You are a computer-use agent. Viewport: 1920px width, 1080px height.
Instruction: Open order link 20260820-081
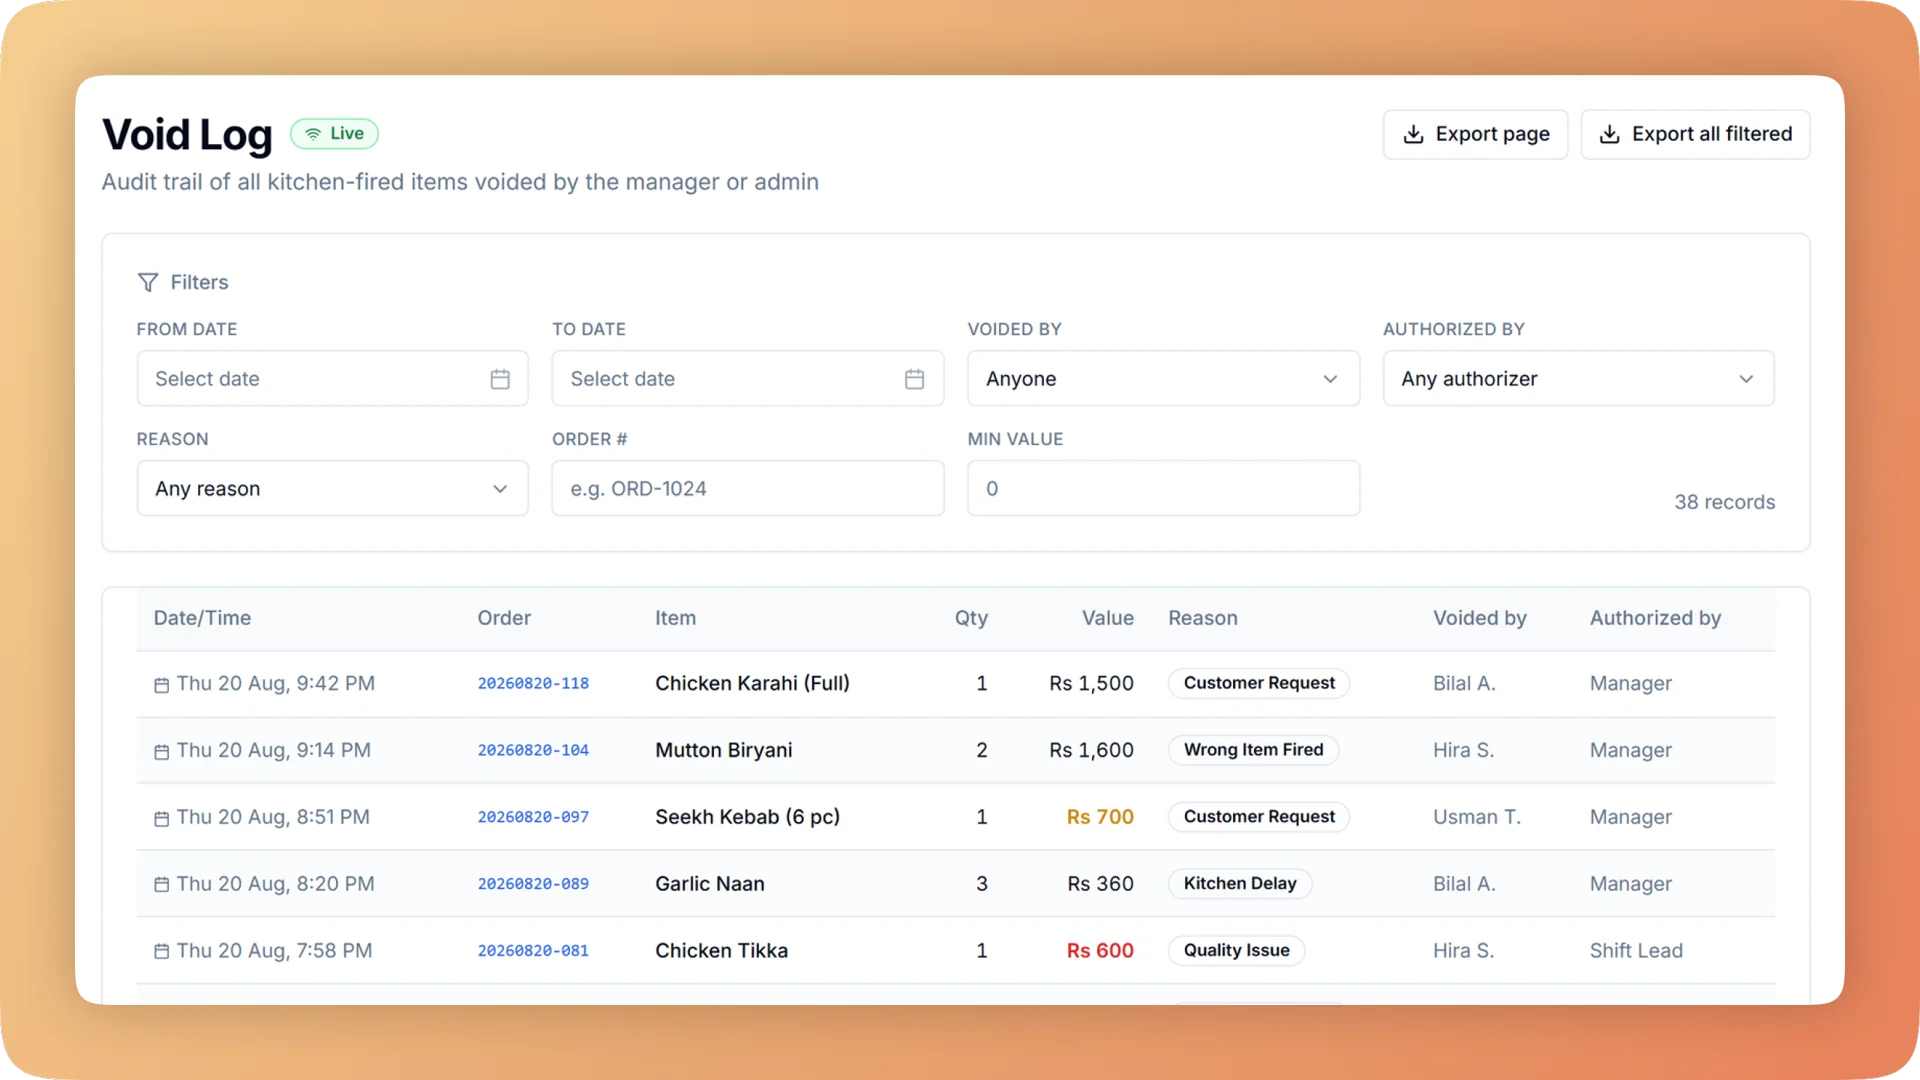tap(533, 951)
